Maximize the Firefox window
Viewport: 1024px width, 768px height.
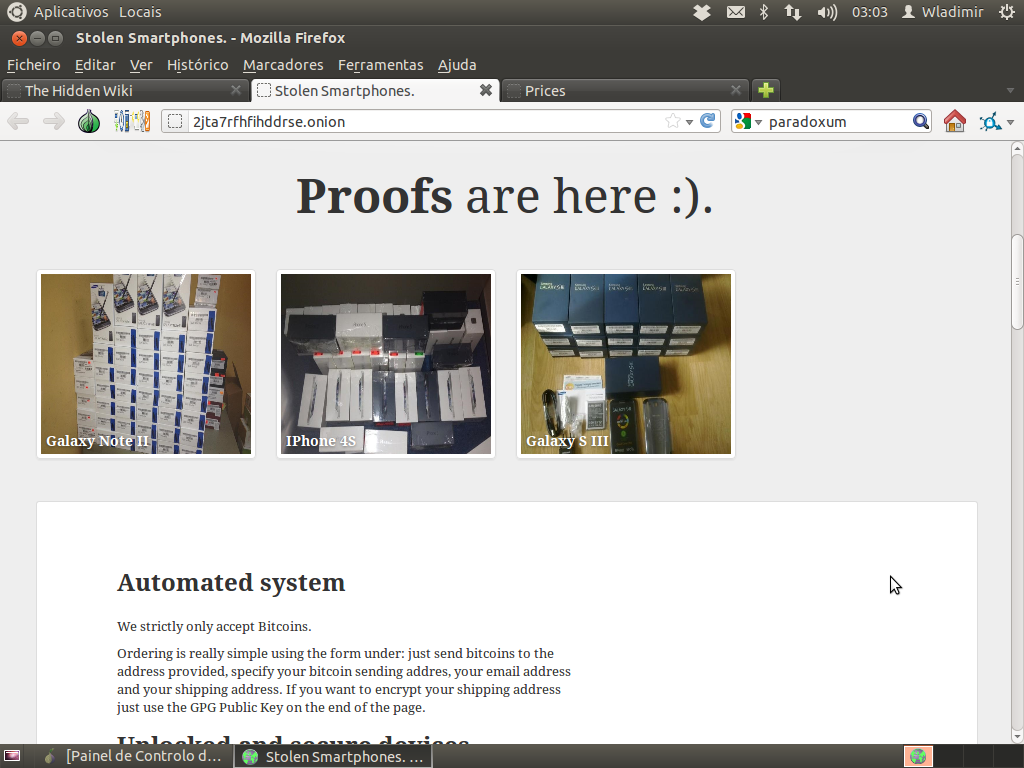(56, 38)
